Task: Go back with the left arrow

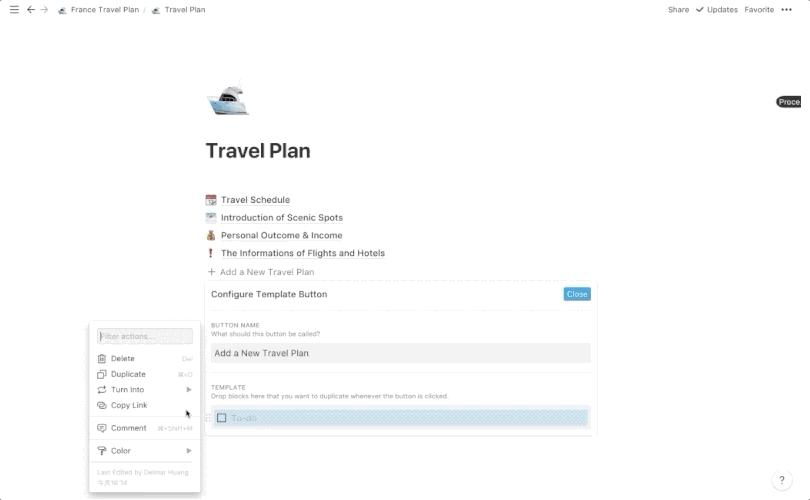Action: (31, 10)
